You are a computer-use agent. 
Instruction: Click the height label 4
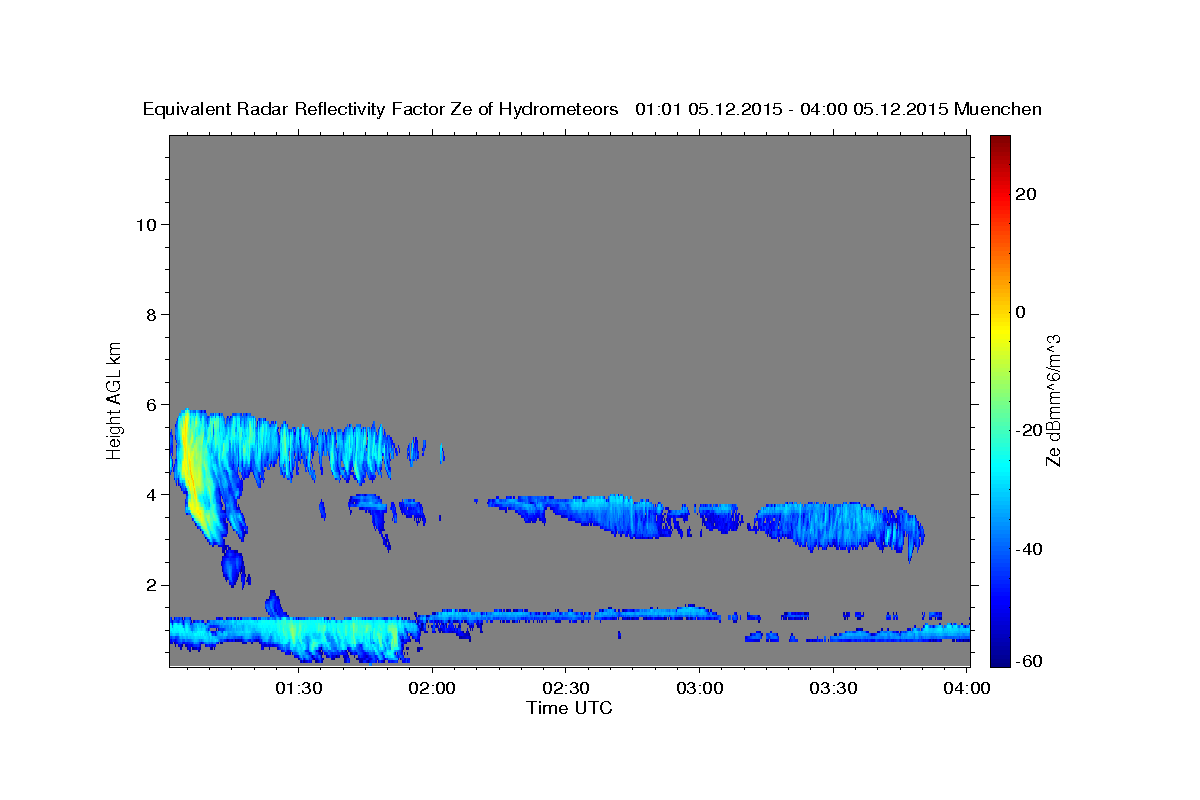152,495
